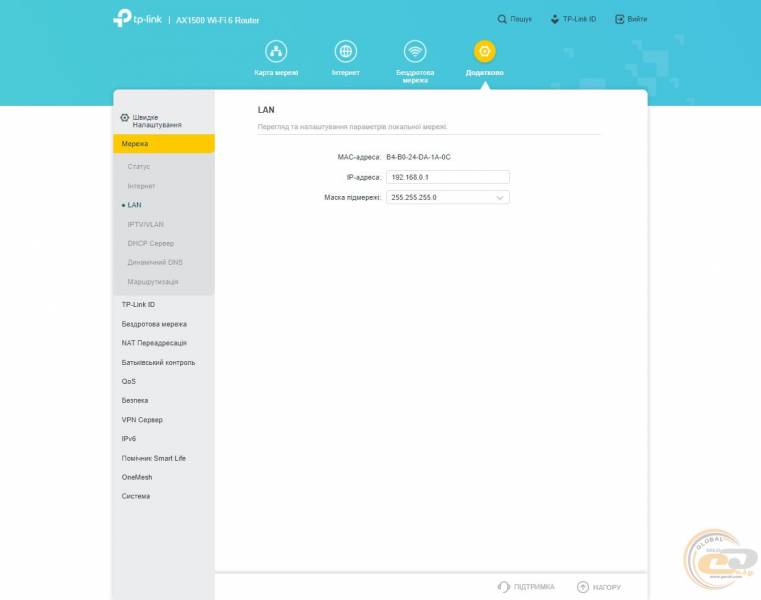Expand Безпека sidebar section

[135, 400]
